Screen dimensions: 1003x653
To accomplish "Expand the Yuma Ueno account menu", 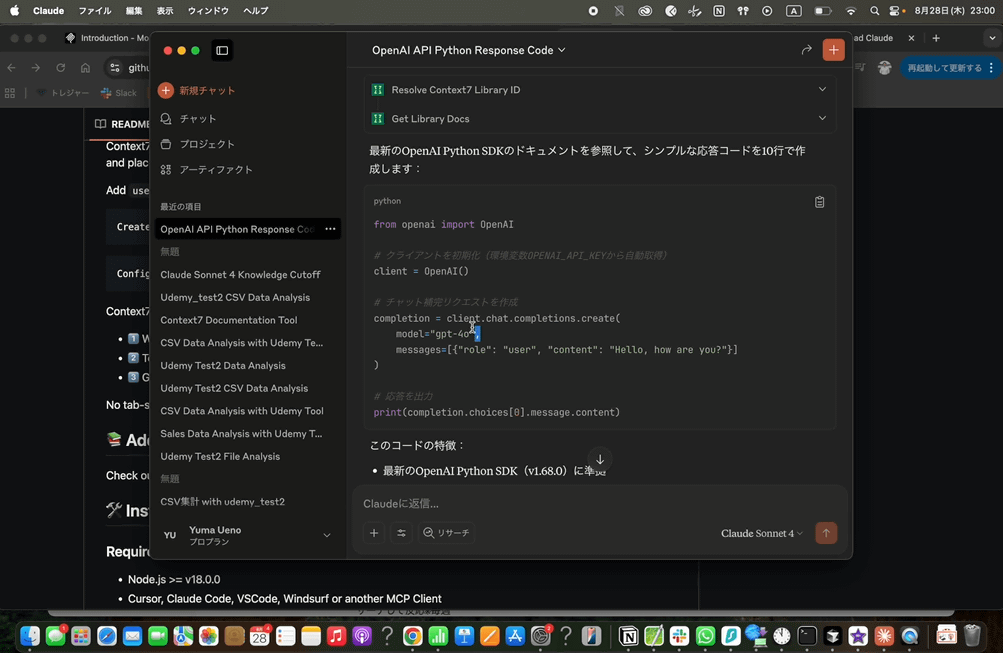I will (326, 535).
